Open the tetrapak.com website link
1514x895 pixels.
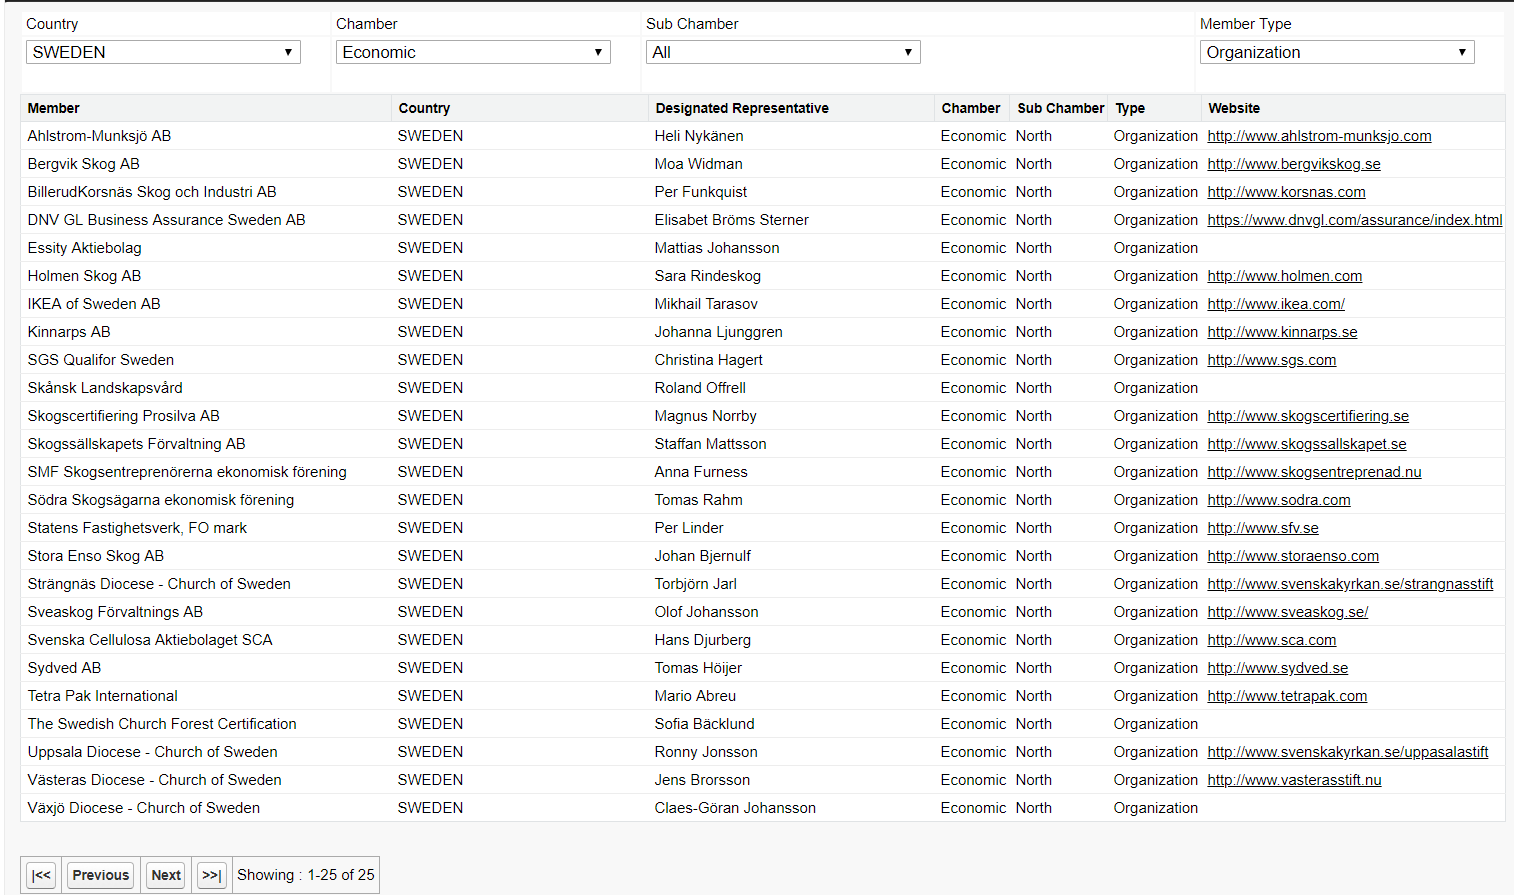coord(1287,696)
